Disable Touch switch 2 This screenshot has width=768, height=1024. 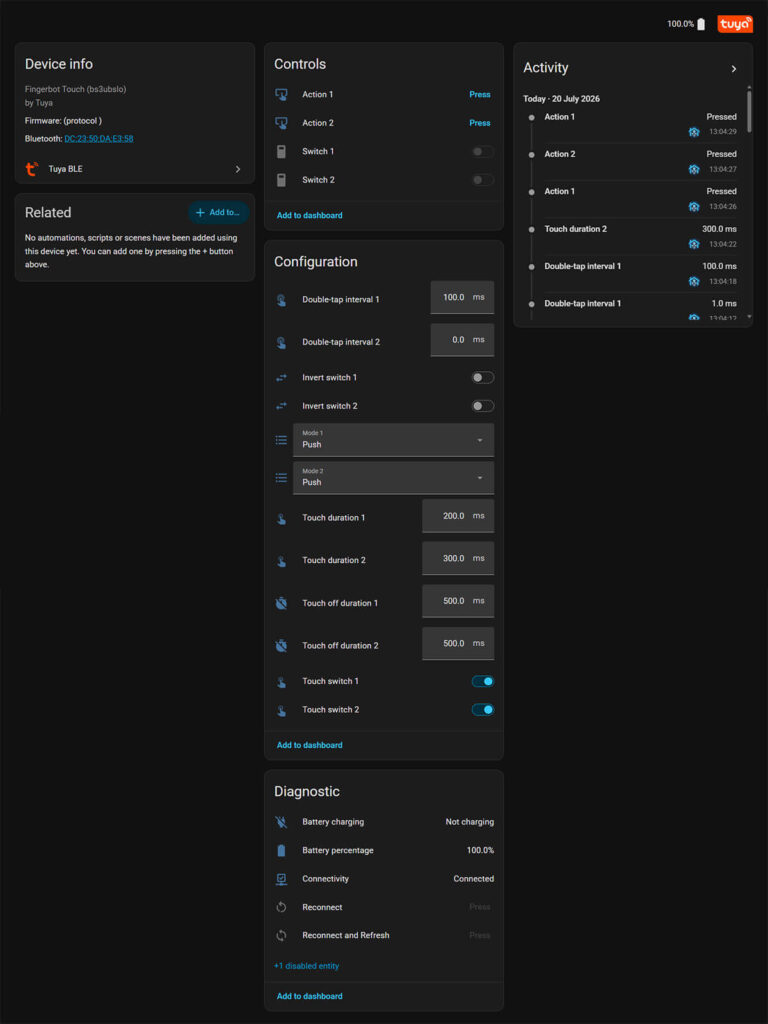pyautogui.click(x=483, y=710)
